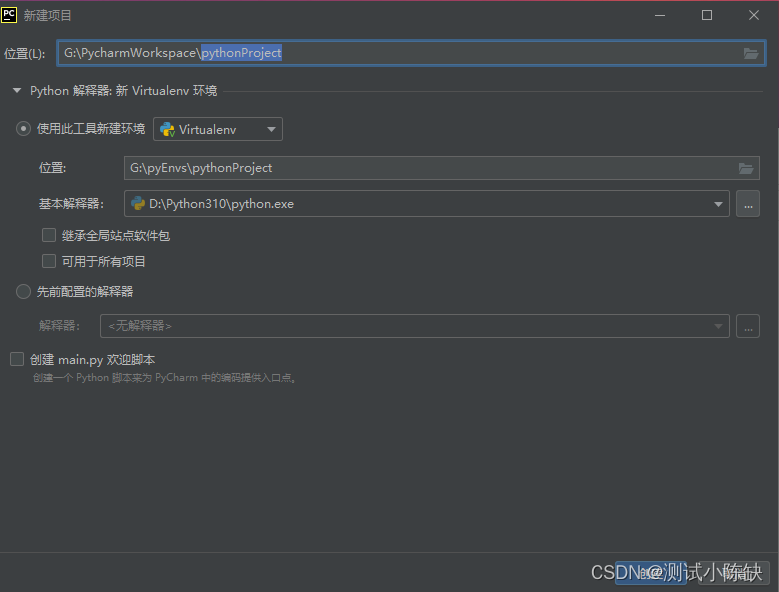Select the new environment radio option

[x=23, y=129]
